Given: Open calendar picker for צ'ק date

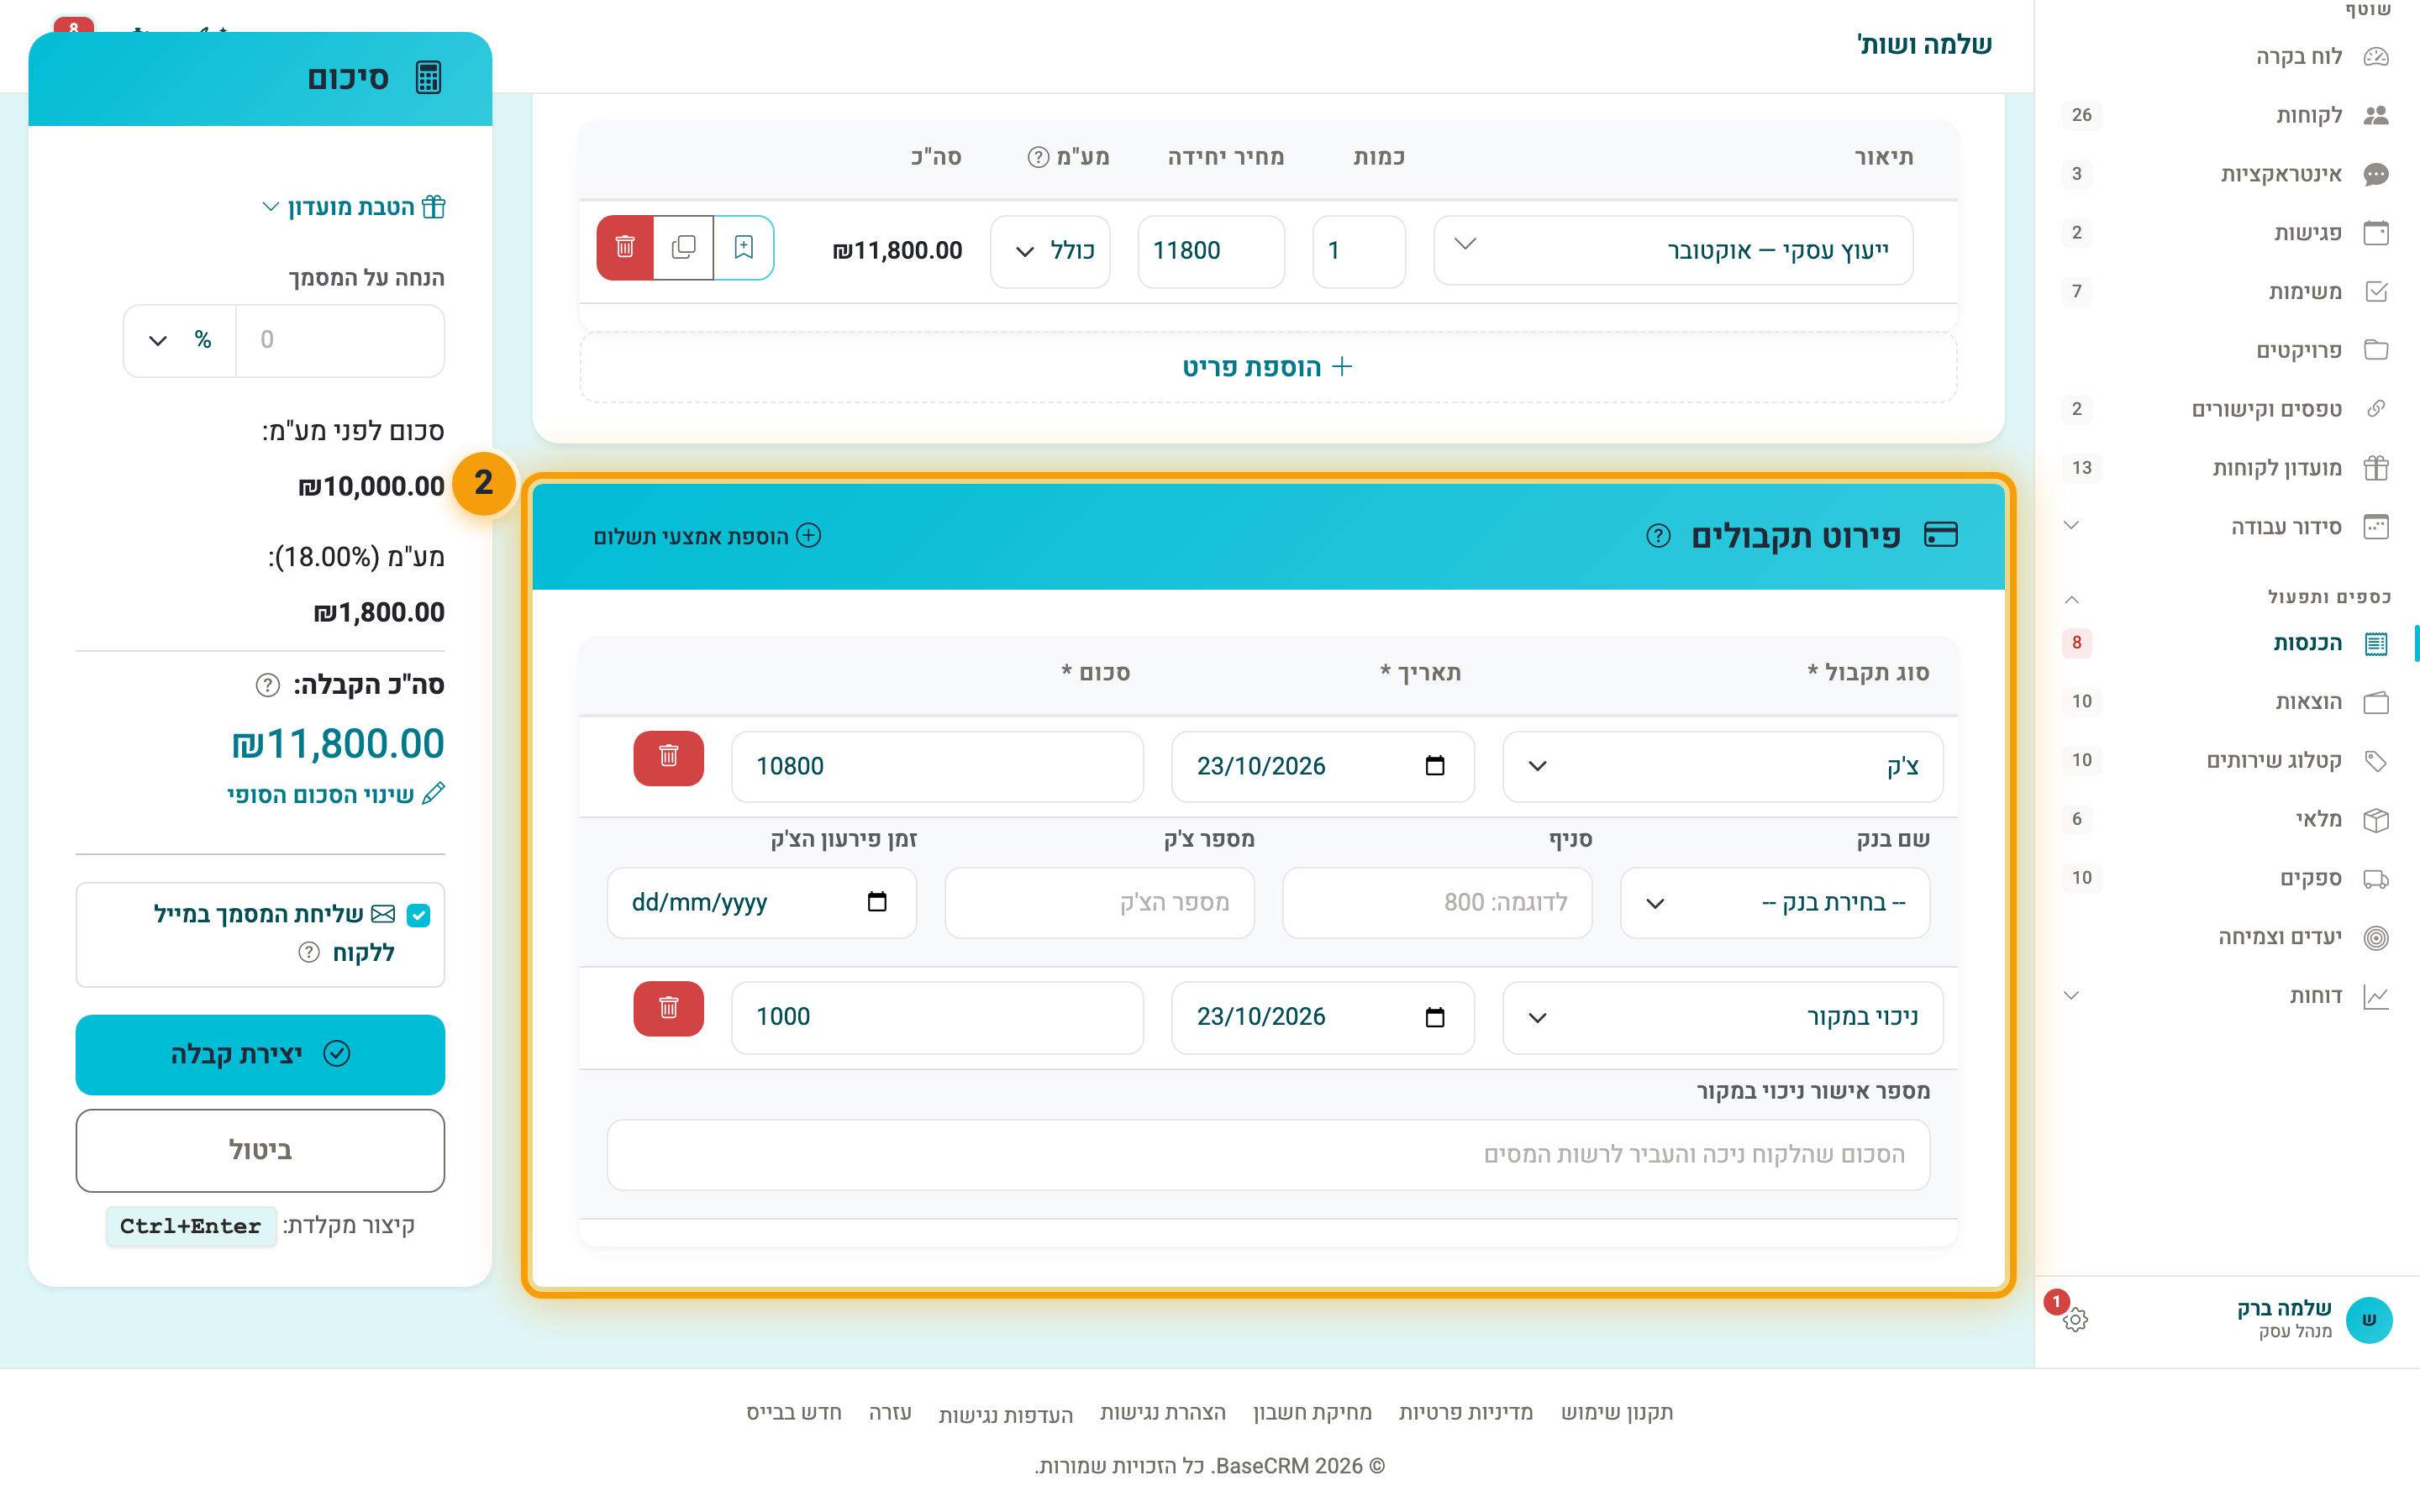Looking at the screenshot, I should tap(1434, 766).
